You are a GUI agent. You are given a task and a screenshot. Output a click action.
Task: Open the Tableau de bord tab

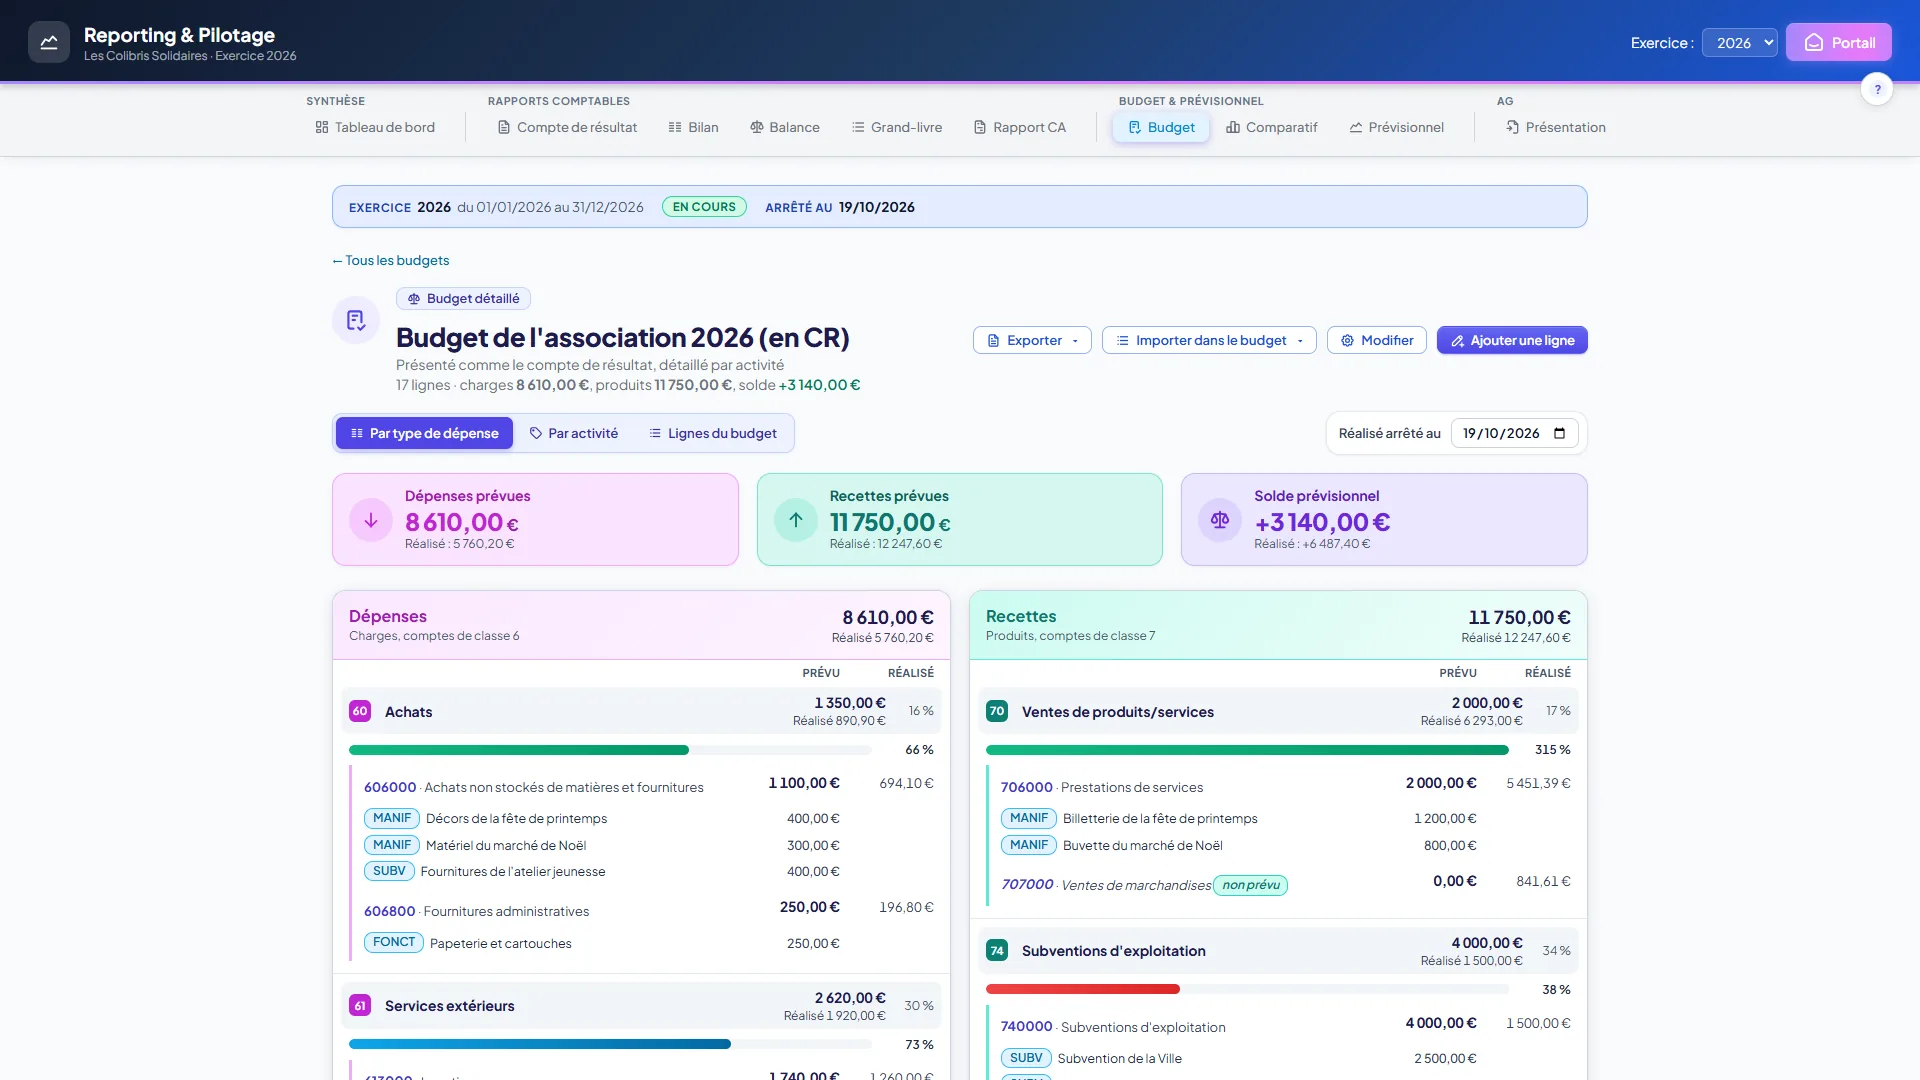point(375,127)
